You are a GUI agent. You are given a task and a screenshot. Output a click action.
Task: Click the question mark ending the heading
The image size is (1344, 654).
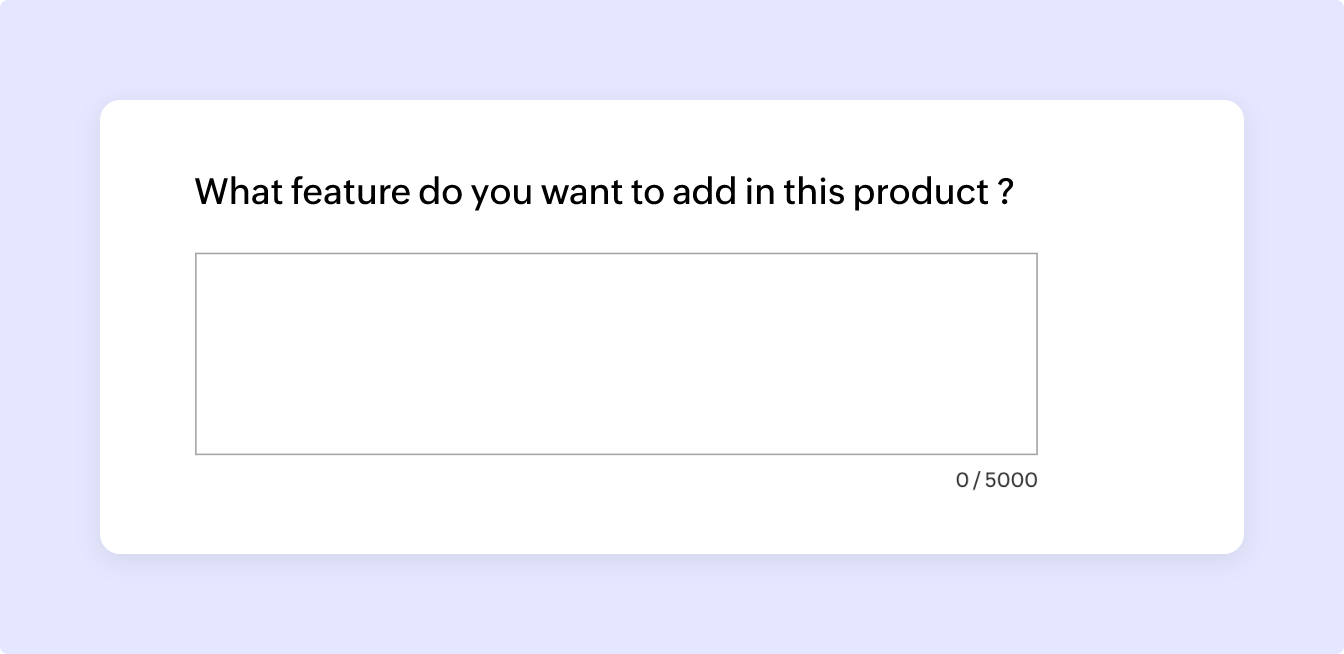pos(1006,191)
